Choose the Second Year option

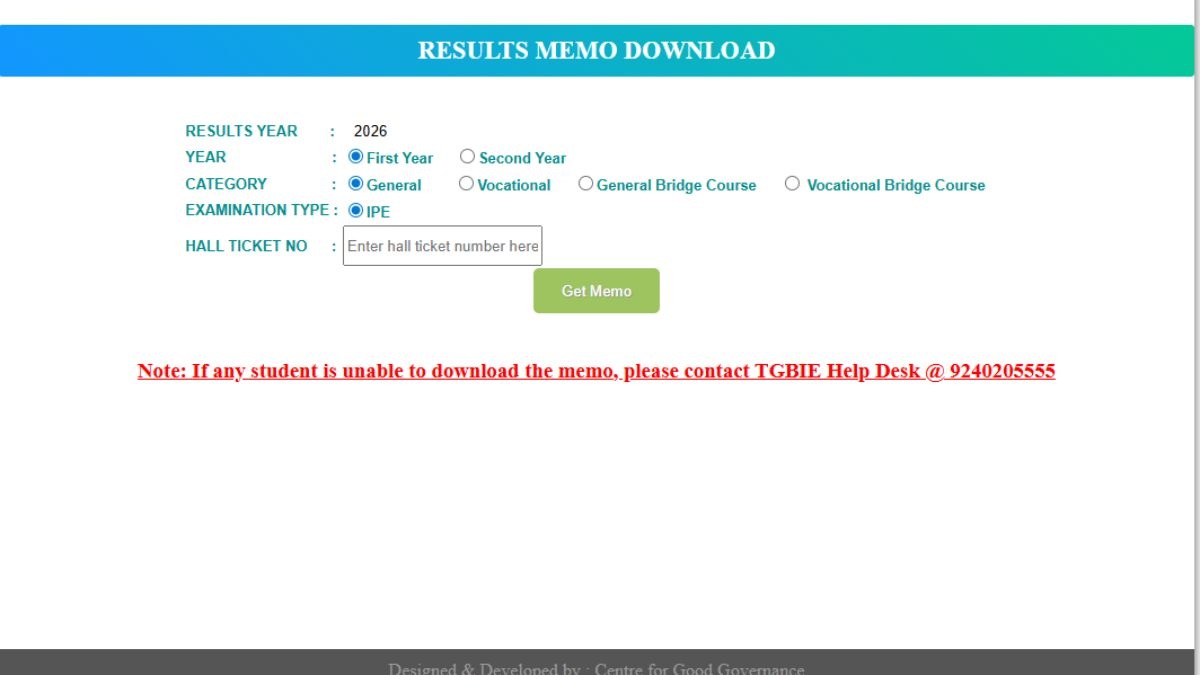tap(467, 157)
